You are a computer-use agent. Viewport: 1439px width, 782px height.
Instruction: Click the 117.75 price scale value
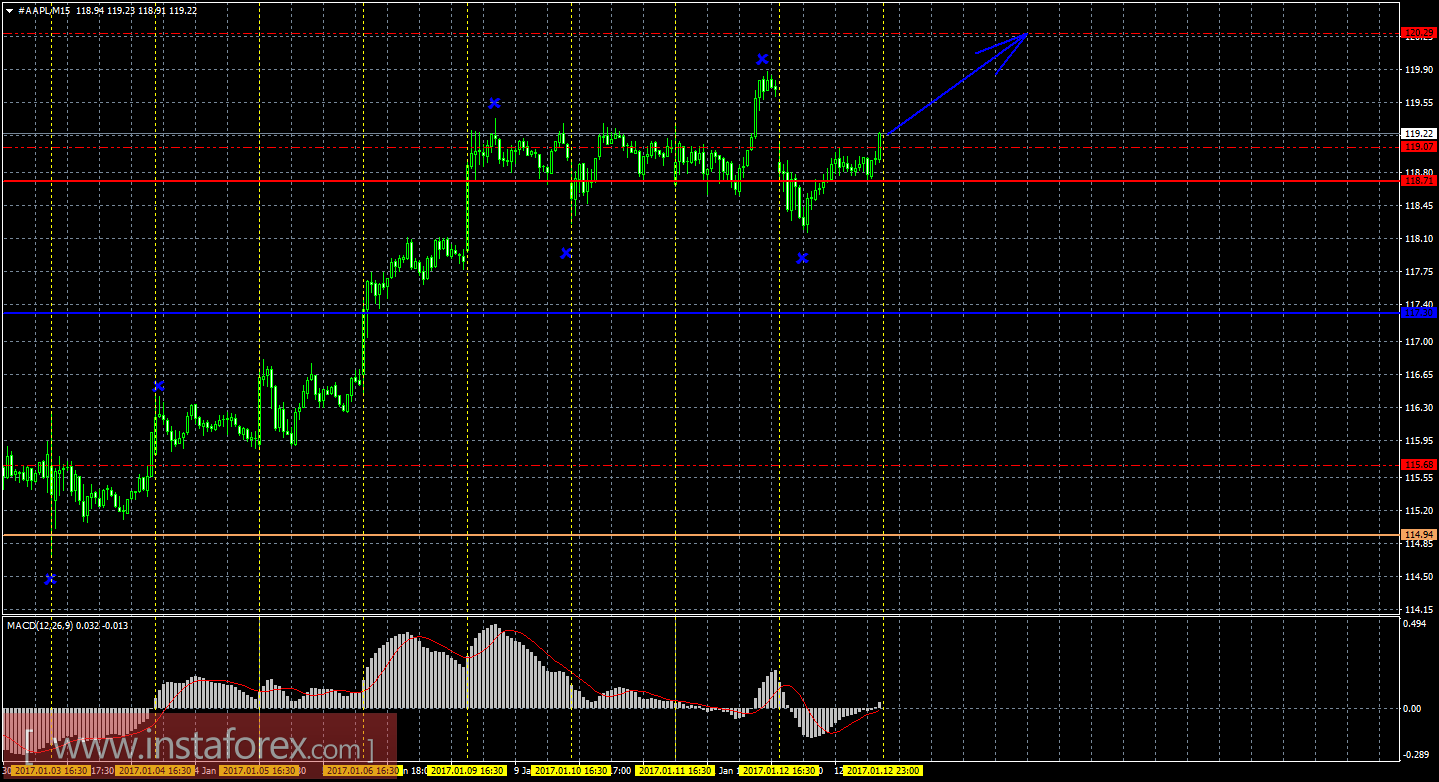pyautogui.click(x=1417, y=272)
